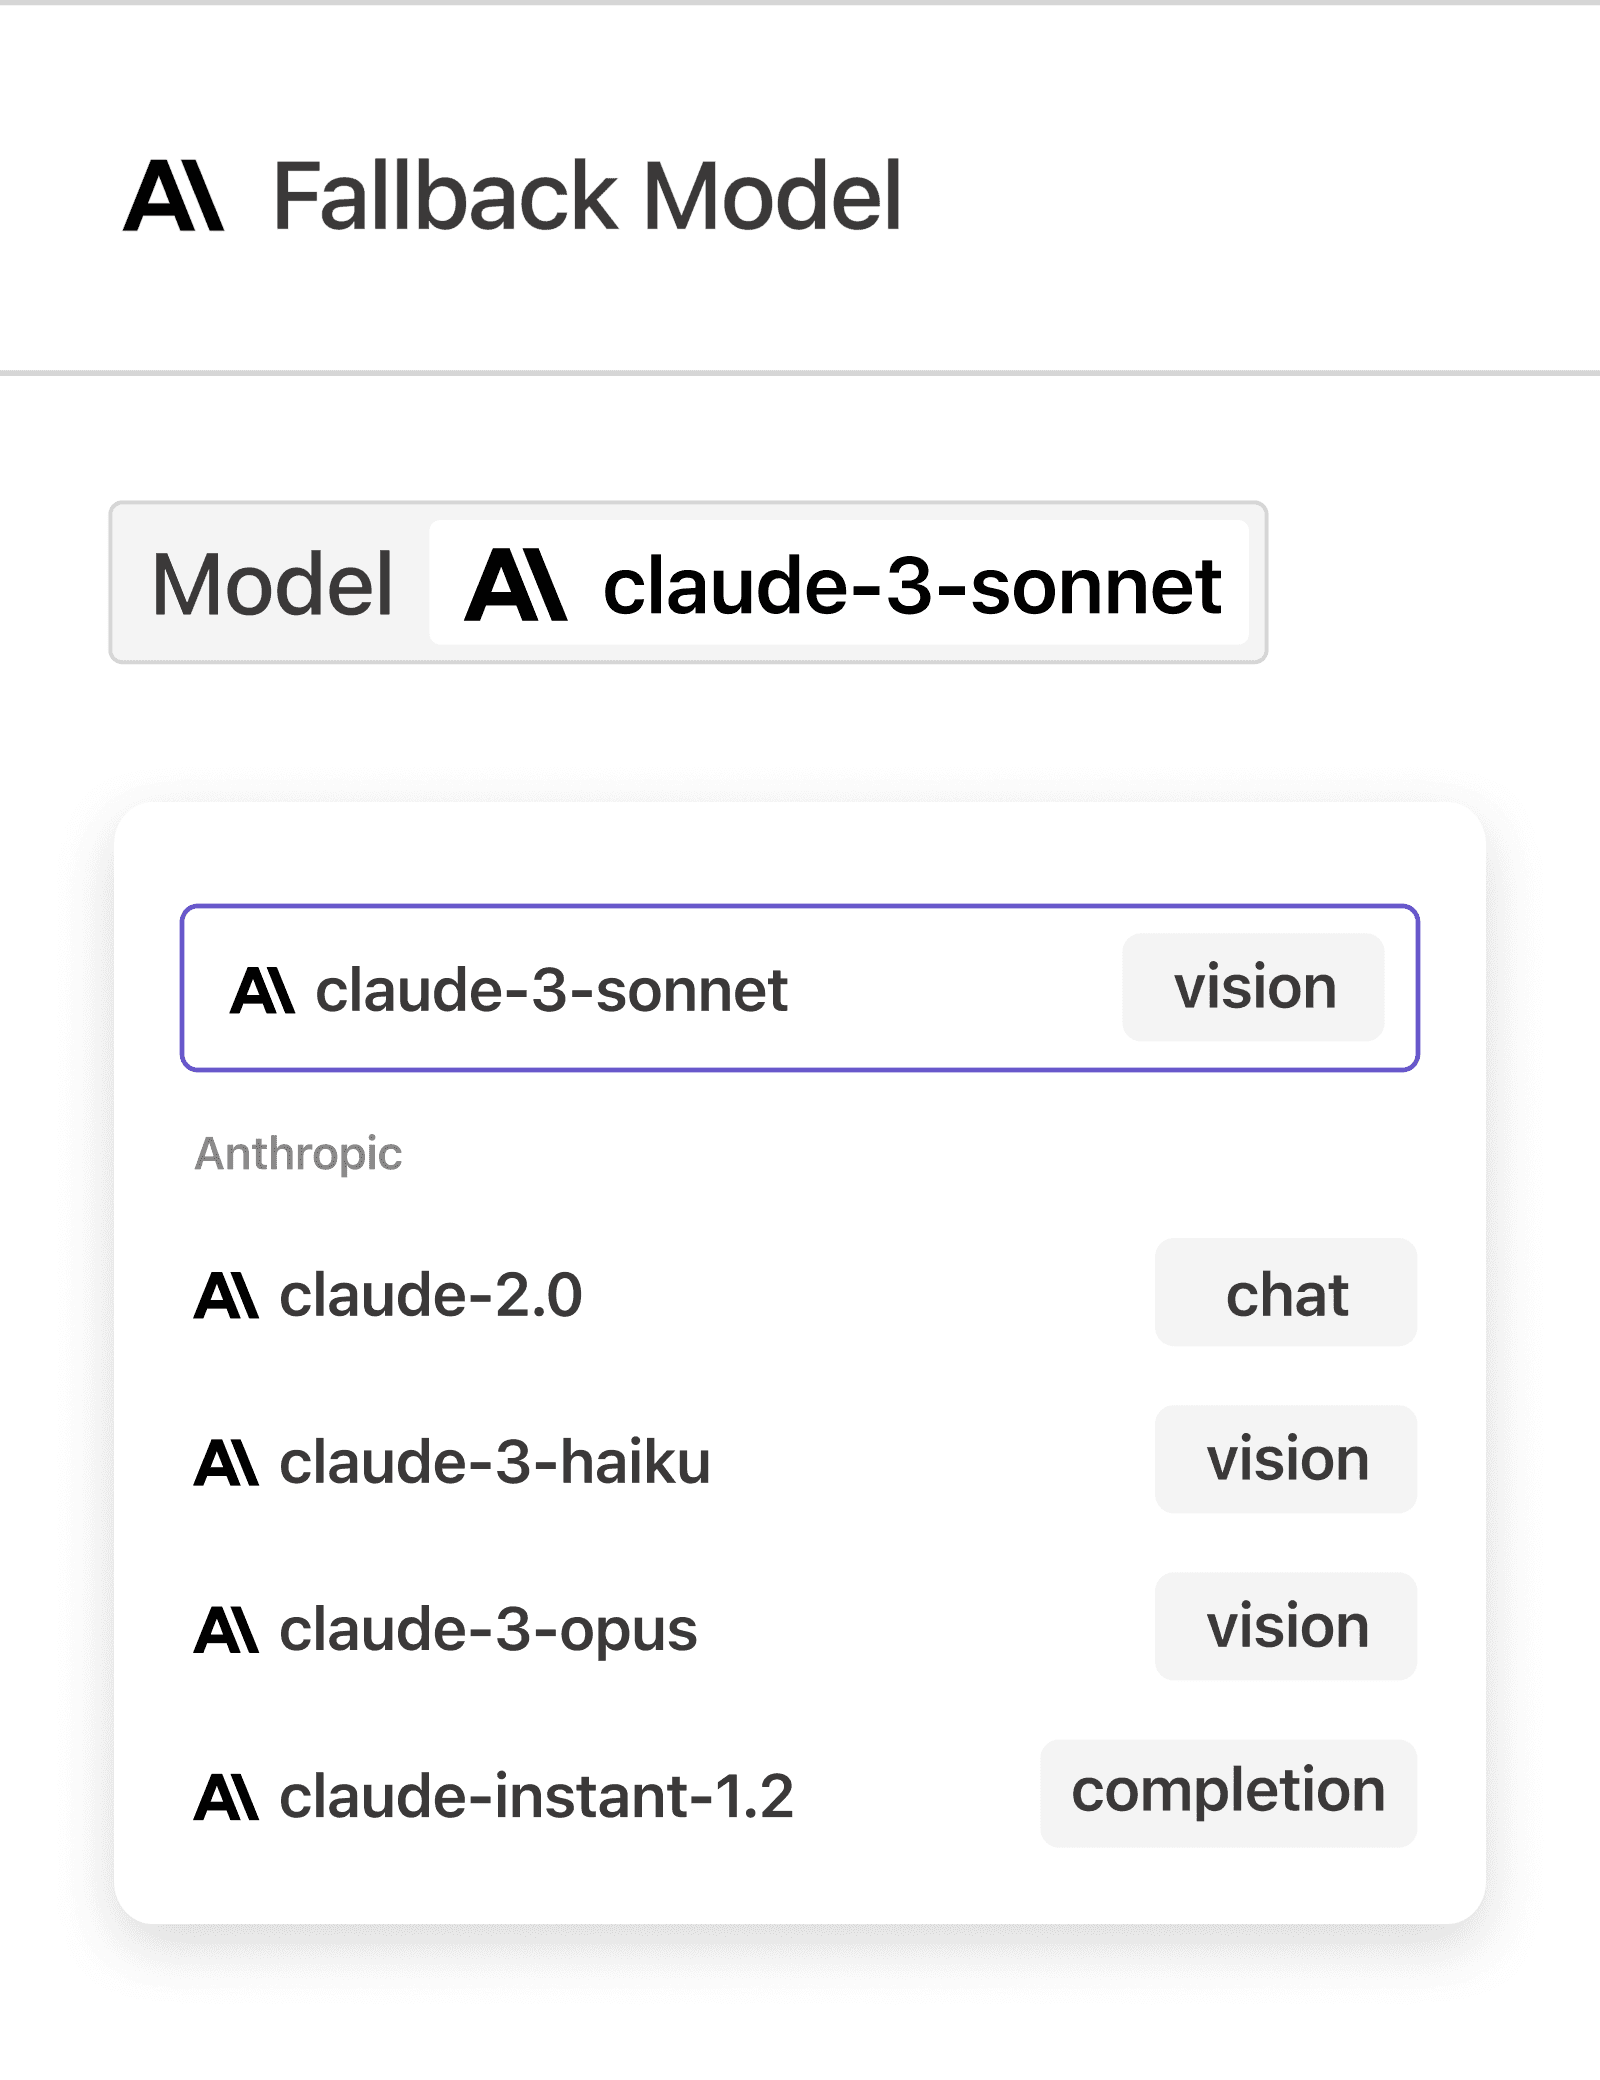Click the vision tag on claude-3-haiku

[1286, 1460]
